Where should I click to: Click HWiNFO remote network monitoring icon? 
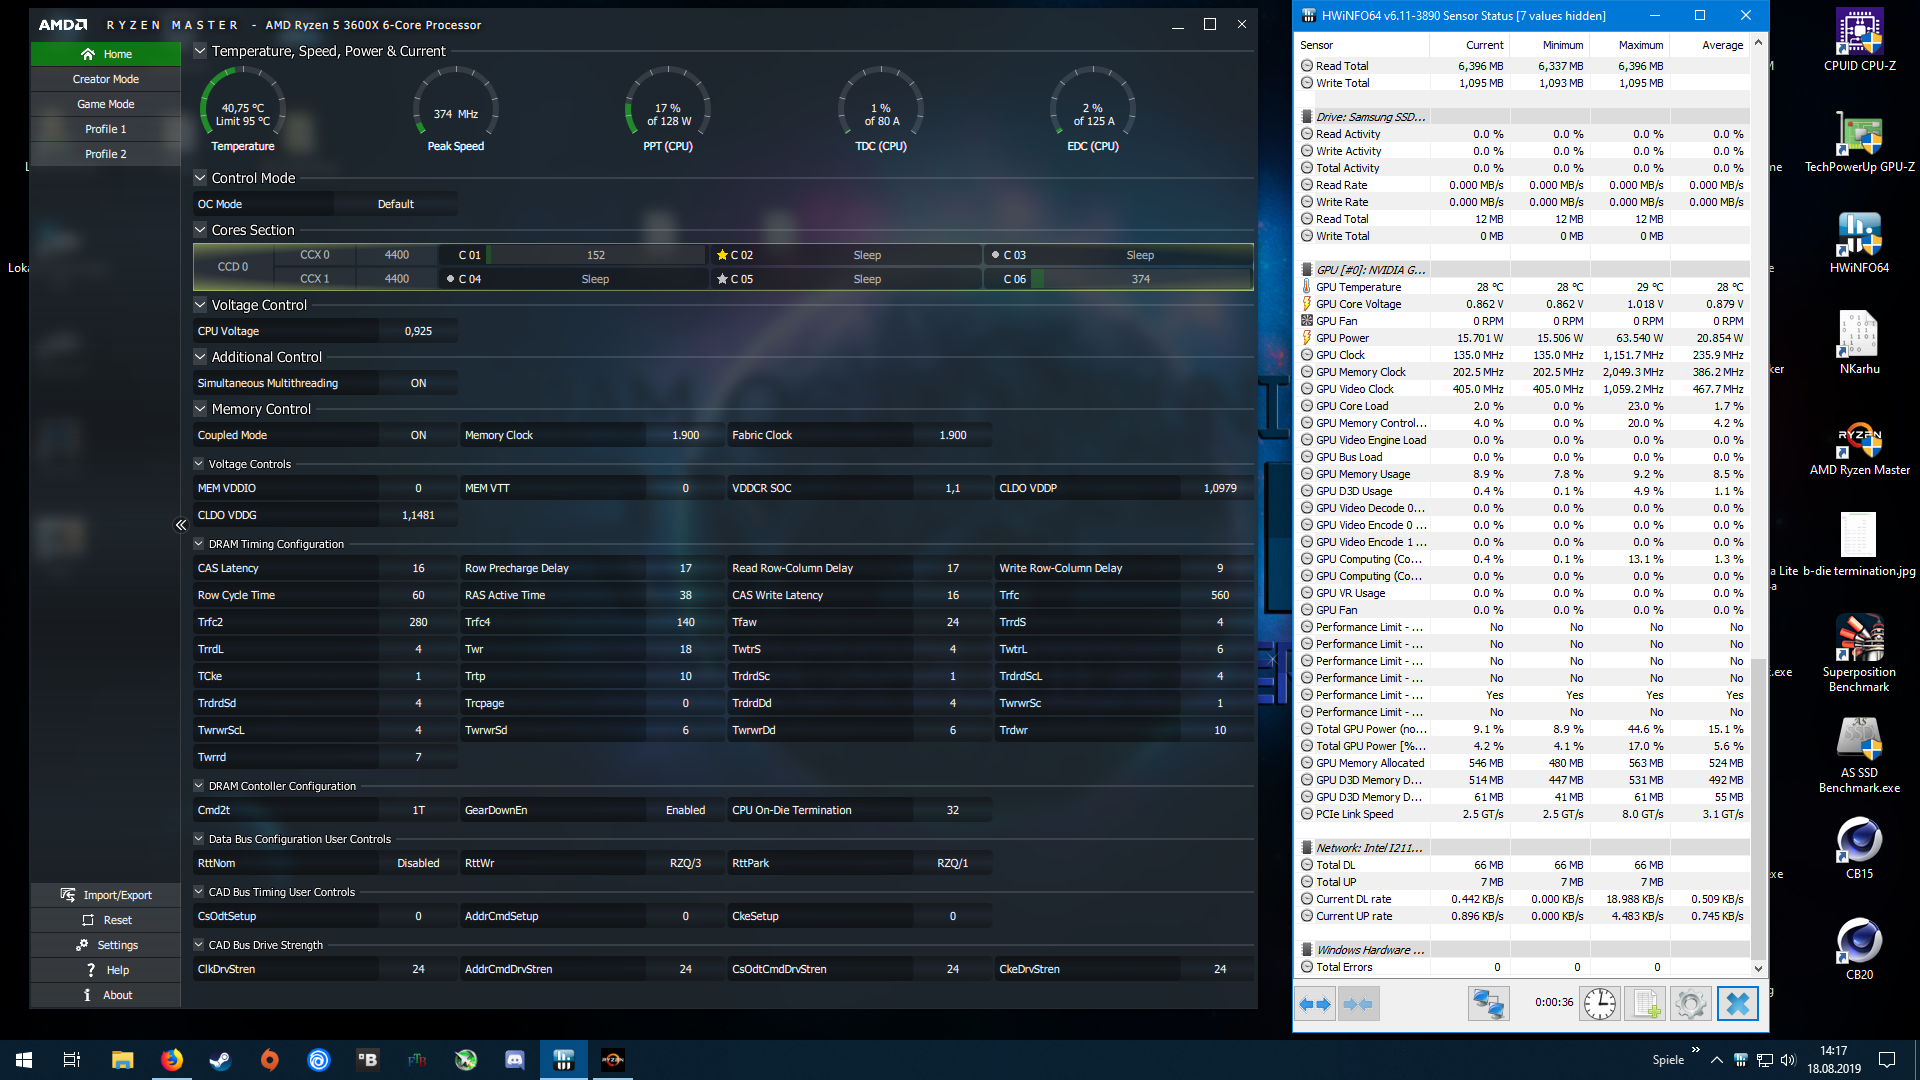pyautogui.click(x=1488, y=1003)
